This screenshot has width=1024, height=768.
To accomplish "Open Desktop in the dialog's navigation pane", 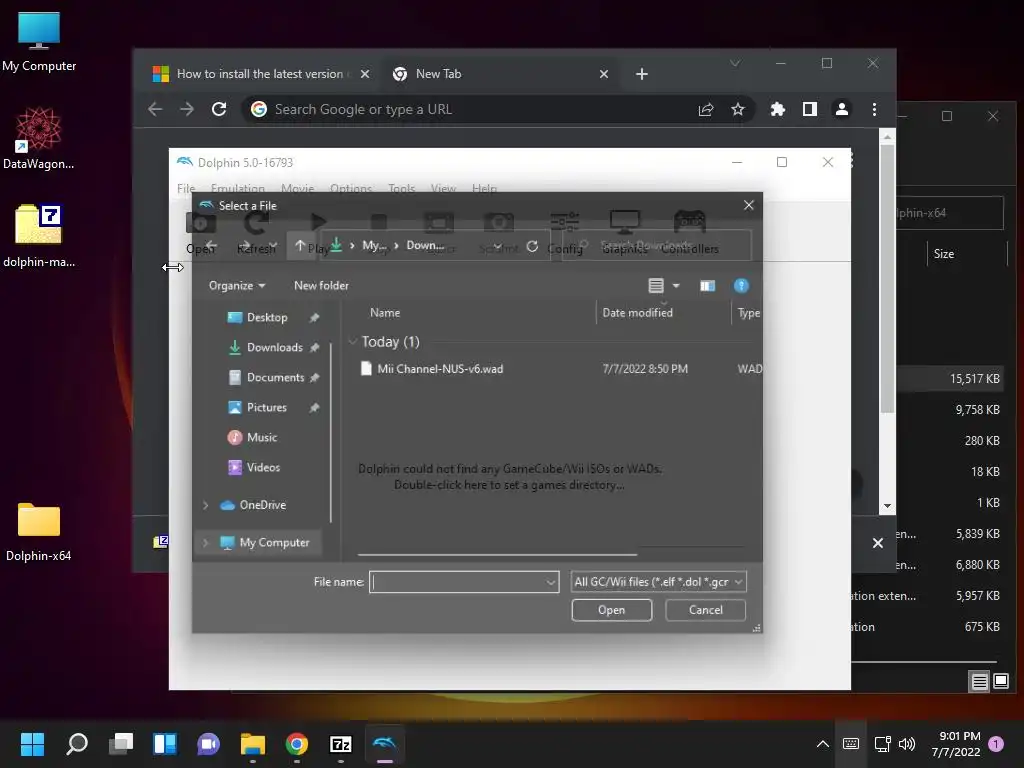I will pos(267,317).
